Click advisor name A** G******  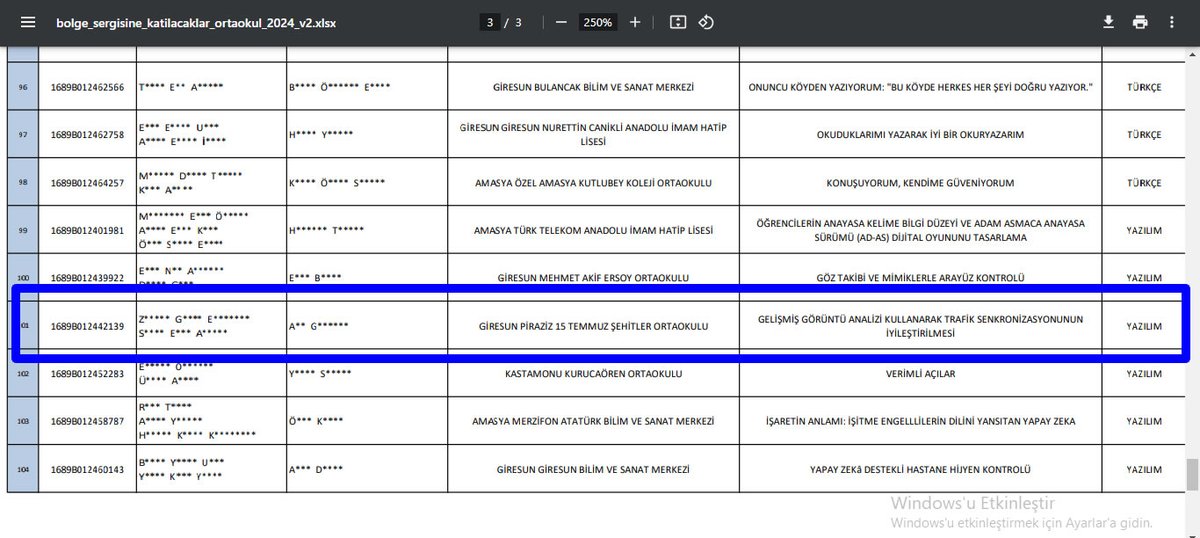click(x=319, y=326)
